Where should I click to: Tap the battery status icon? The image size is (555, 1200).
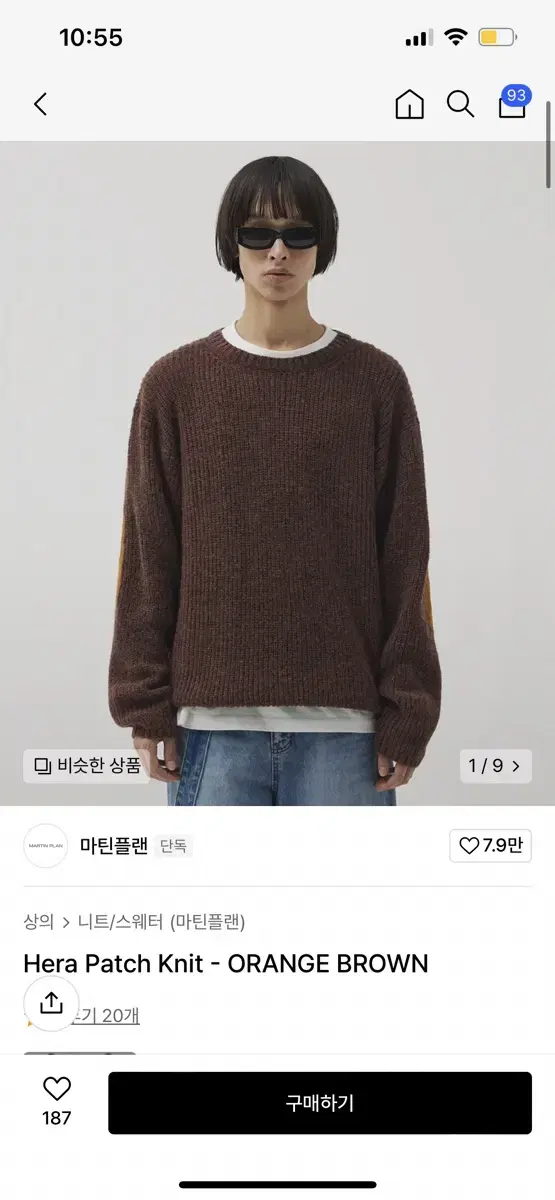[497, 38]
